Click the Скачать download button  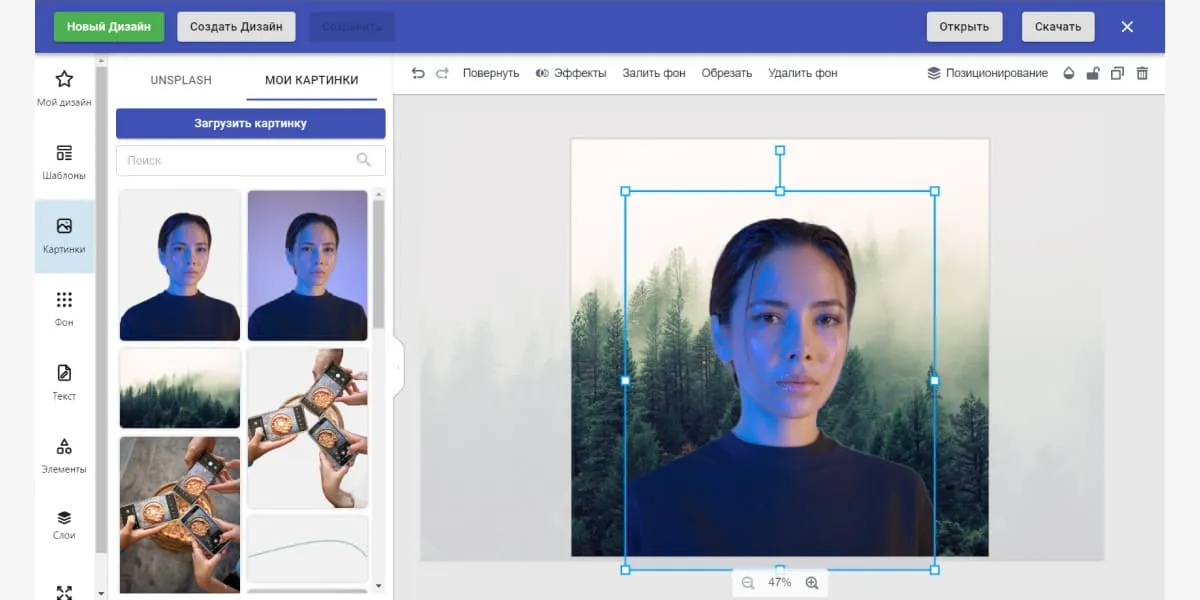[1058, 27]
